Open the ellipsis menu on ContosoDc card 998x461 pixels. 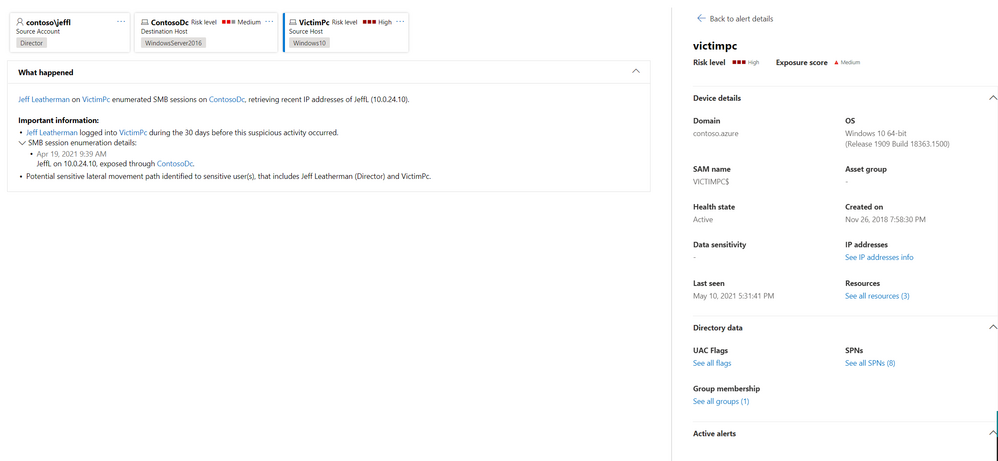[270, 21]
